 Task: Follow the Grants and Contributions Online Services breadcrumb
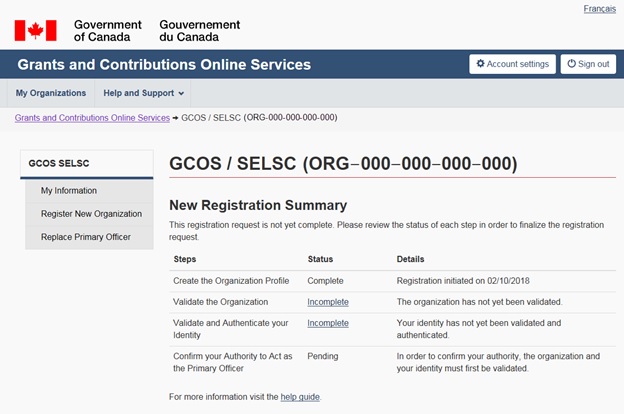point(92,117)
